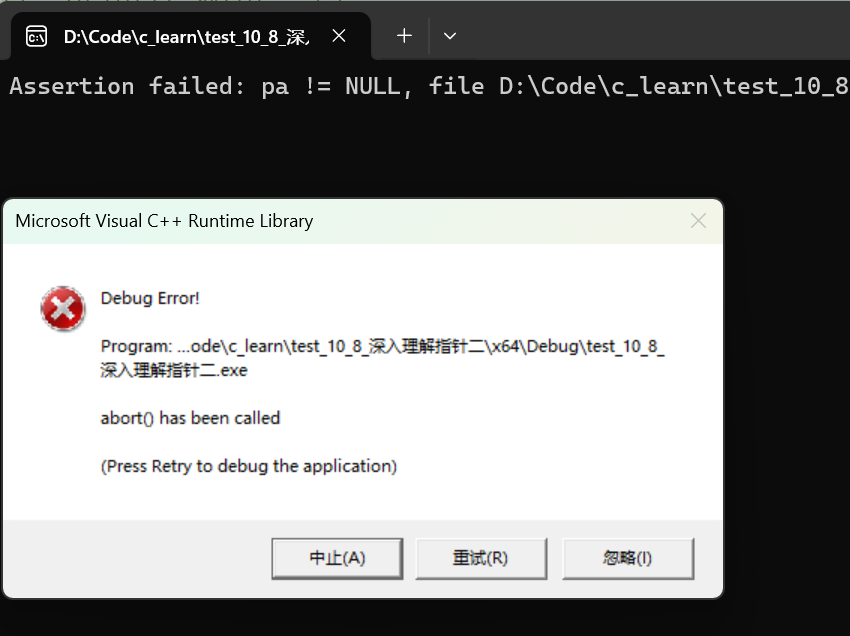Click the 忽略(I) ignore button
This screenshot has height=636, width=850.
click(628, 558)
